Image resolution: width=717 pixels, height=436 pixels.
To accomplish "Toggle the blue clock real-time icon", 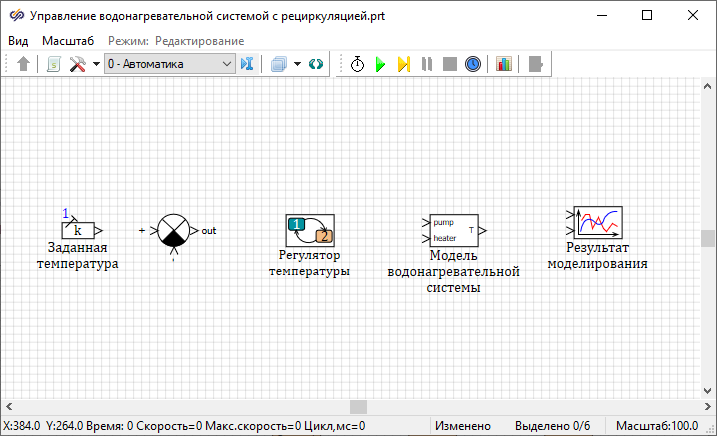I will pyautogui.click(x=473, y=64).
